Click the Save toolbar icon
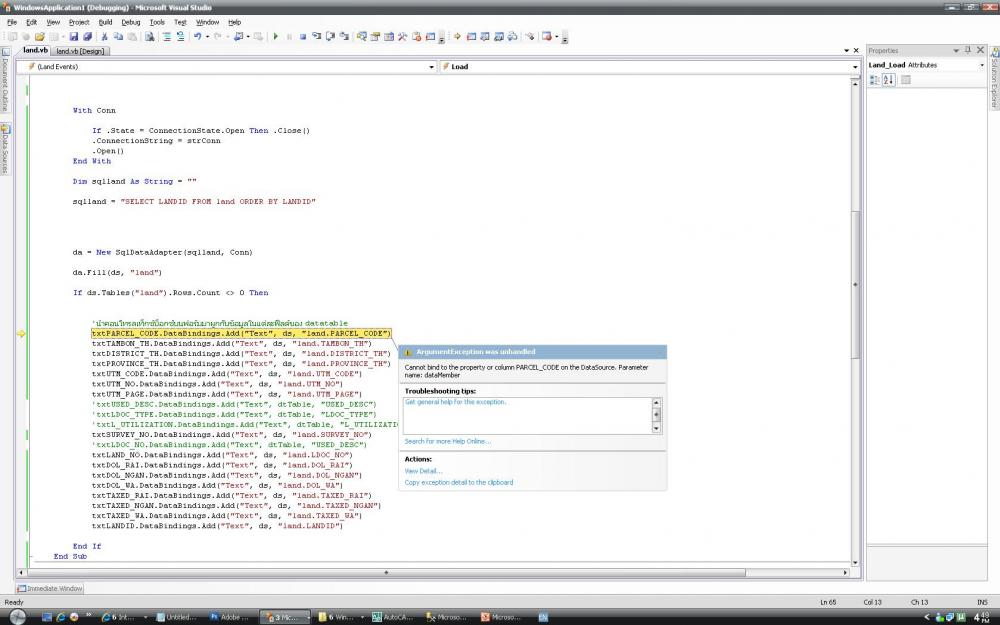The height and width of the screenshot is (625, 1000). click(x=74, y=36)
